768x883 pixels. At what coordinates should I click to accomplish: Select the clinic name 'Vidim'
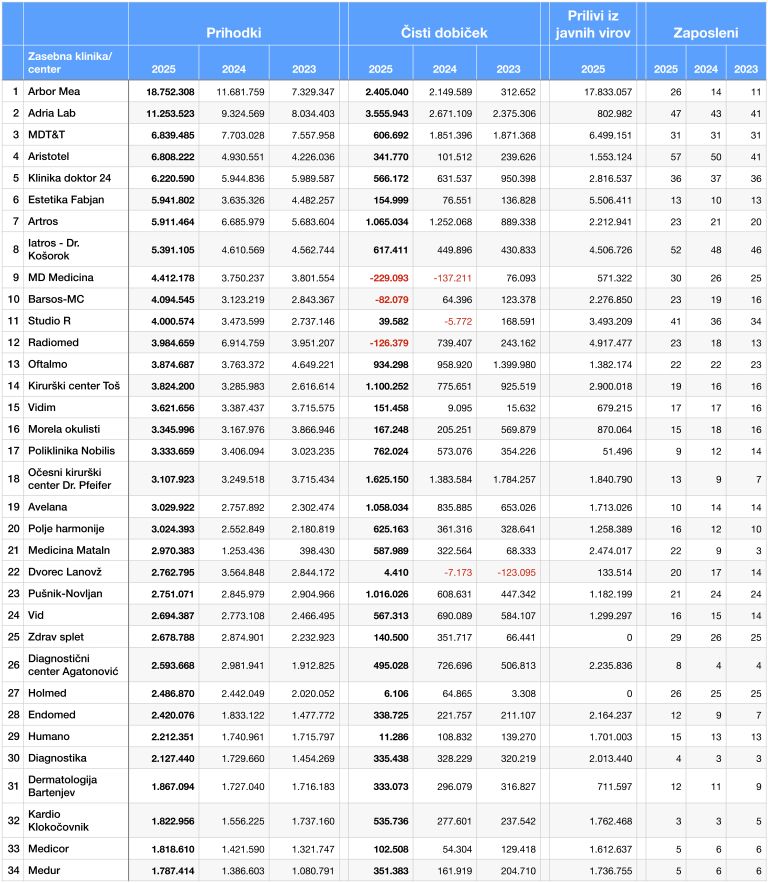(42, 408)
